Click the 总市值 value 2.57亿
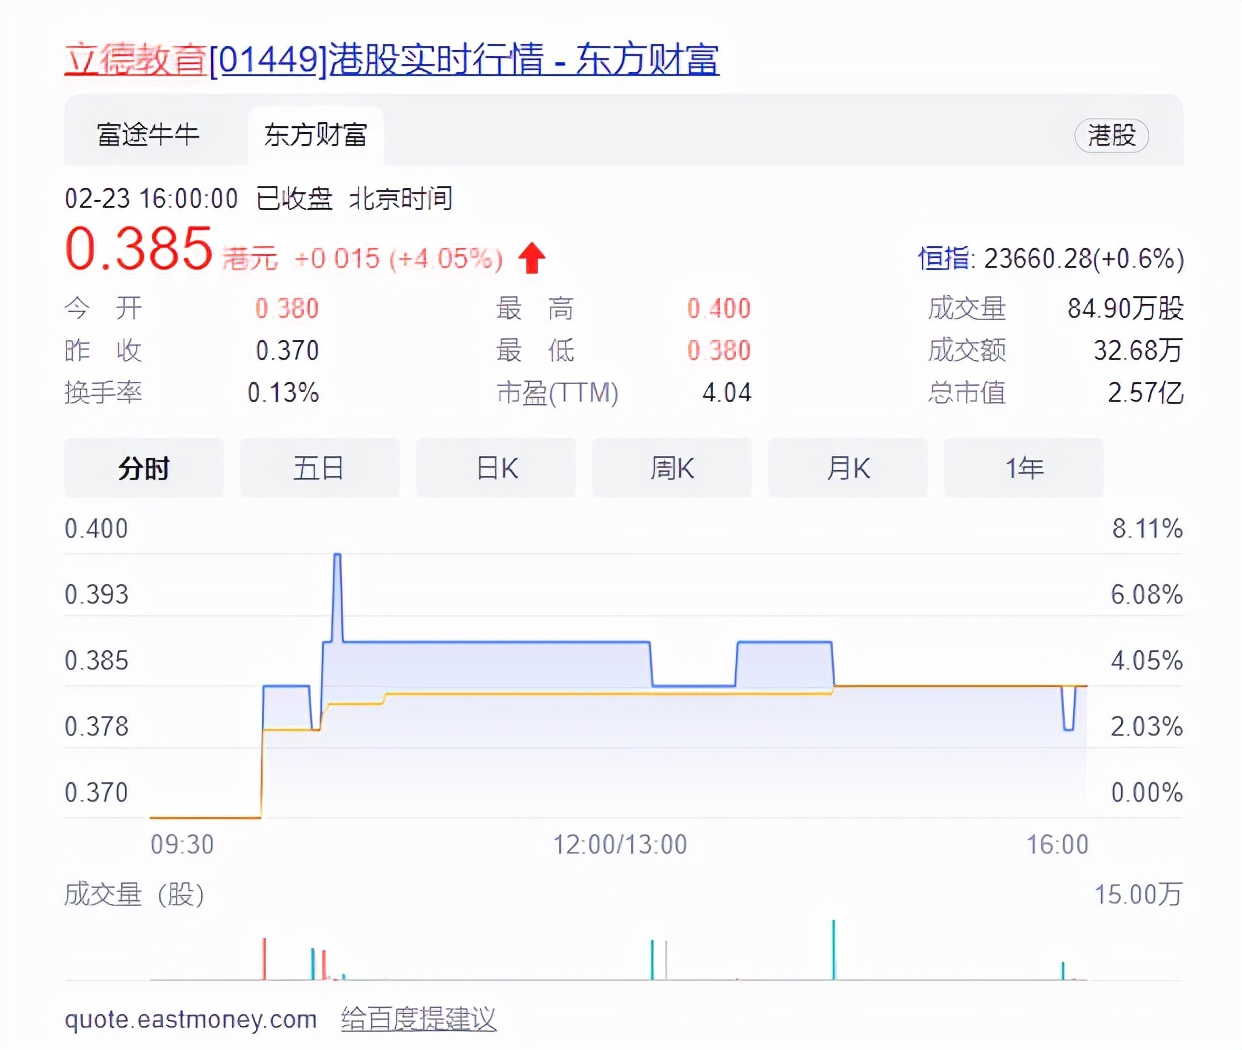 1145,392
